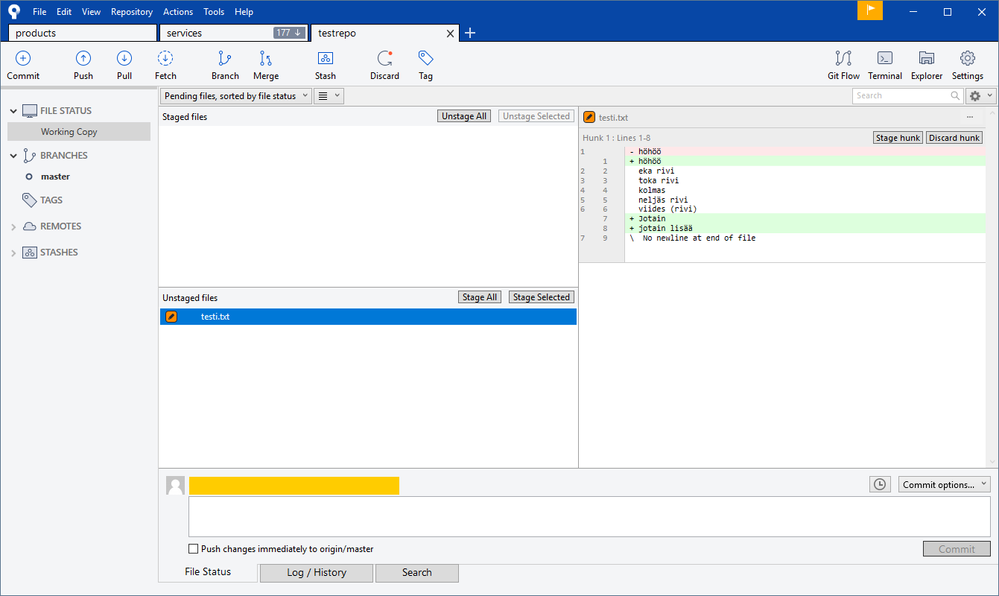Select the File Status bottom tab
Viewport: 999px width, 596px height.
coord(208,572)
